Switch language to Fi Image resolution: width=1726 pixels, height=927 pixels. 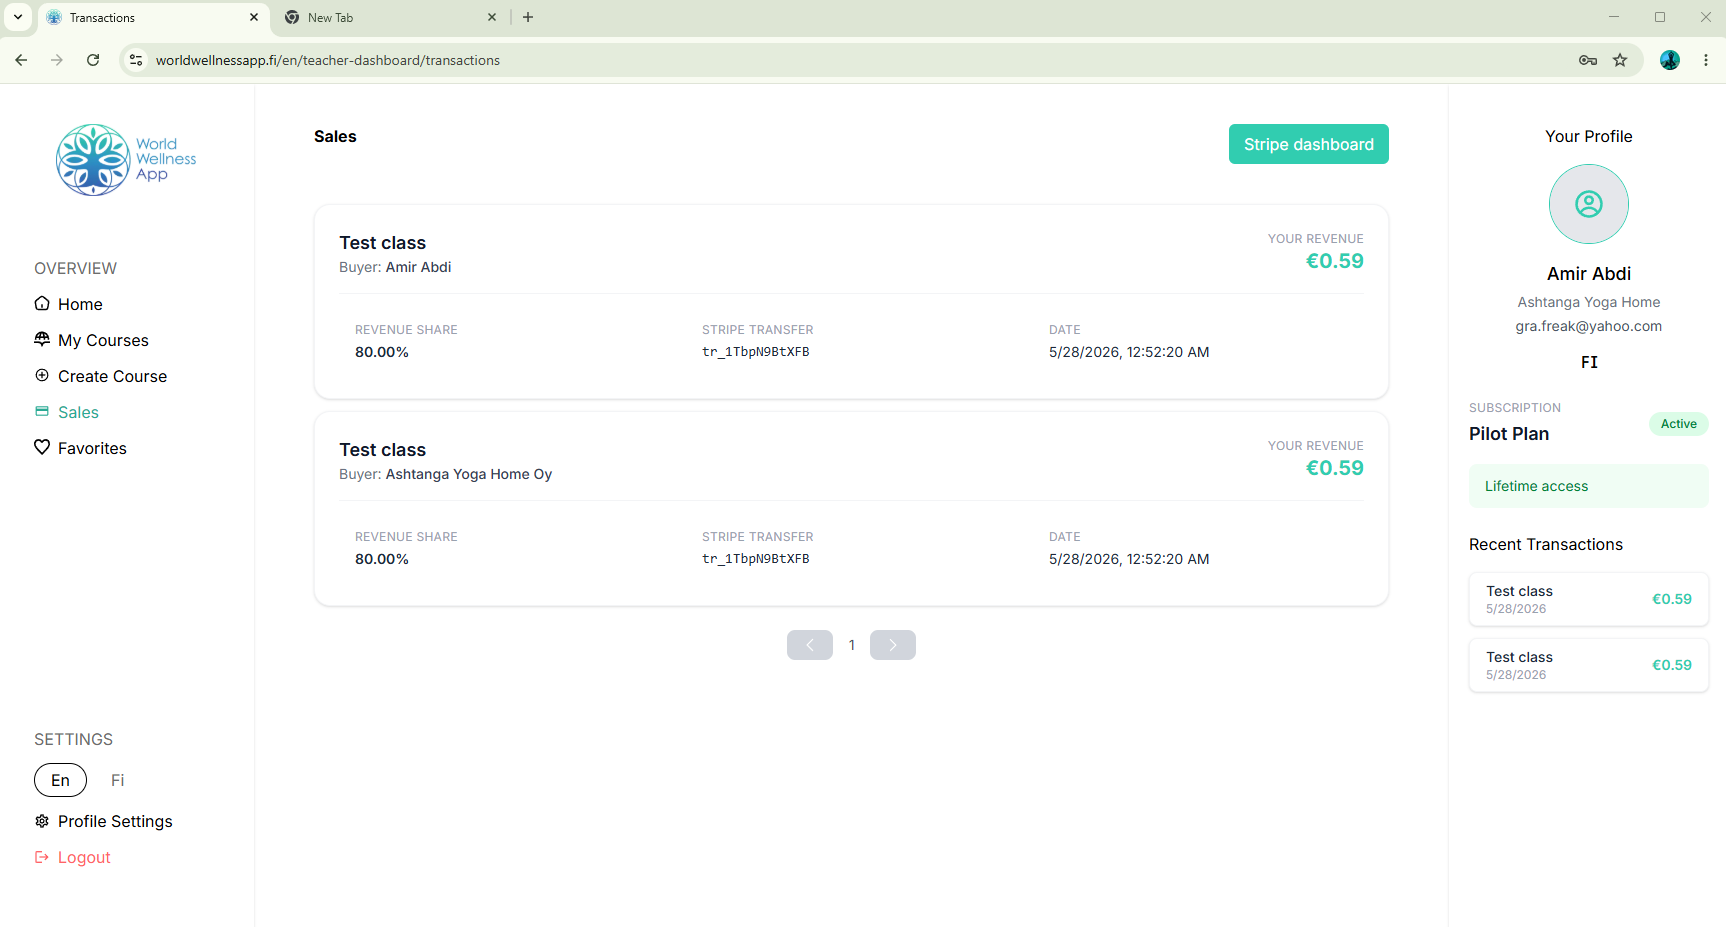tap(118, 780)
